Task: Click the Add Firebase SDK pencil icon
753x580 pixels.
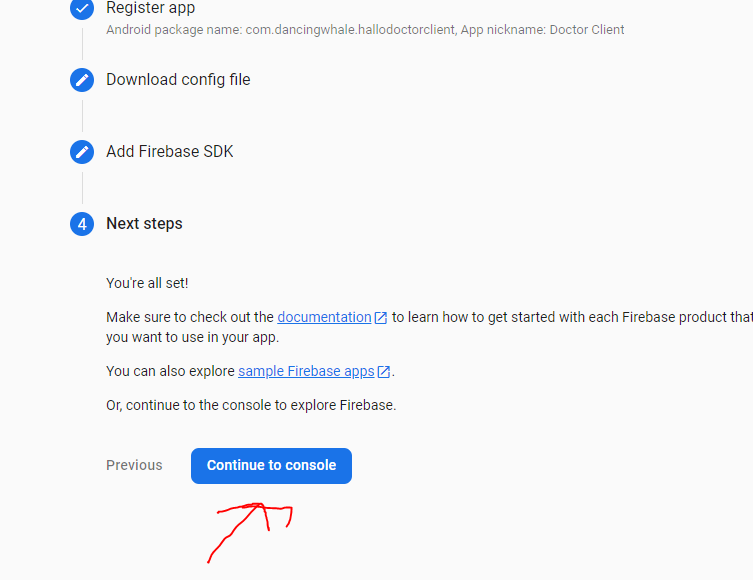Action: point(82,152)
